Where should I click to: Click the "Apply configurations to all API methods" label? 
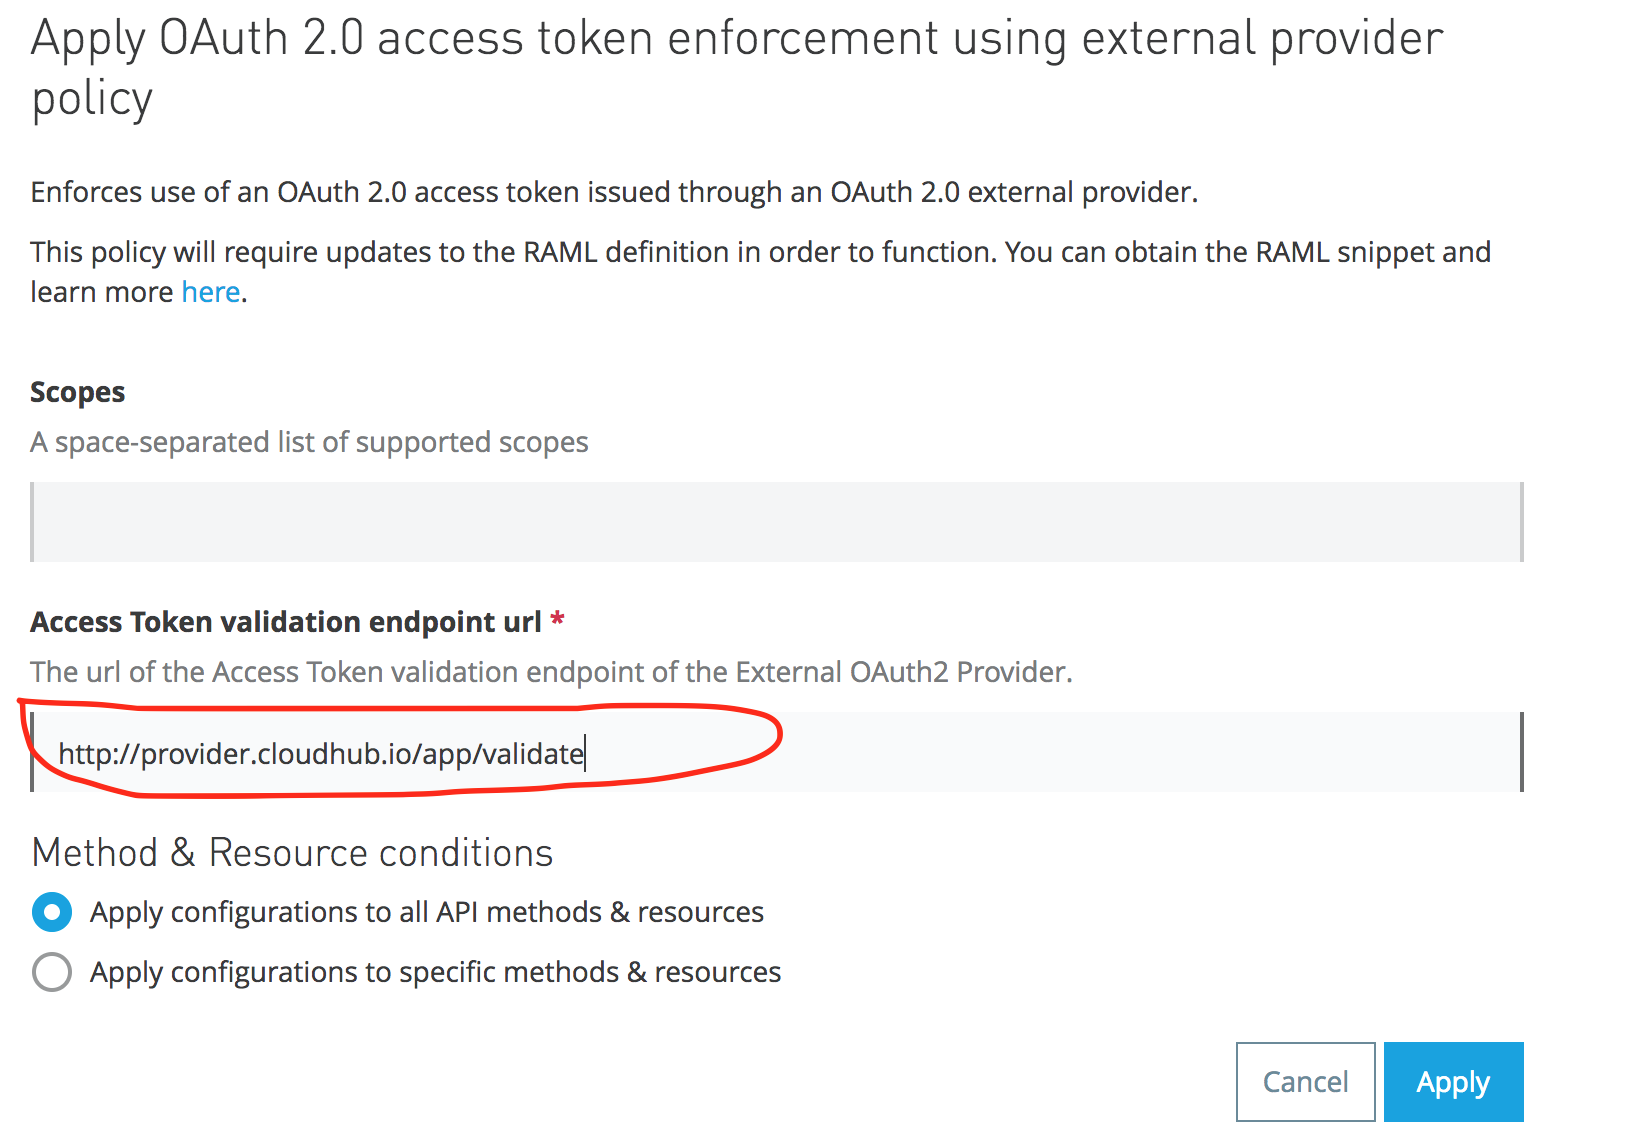426,912
